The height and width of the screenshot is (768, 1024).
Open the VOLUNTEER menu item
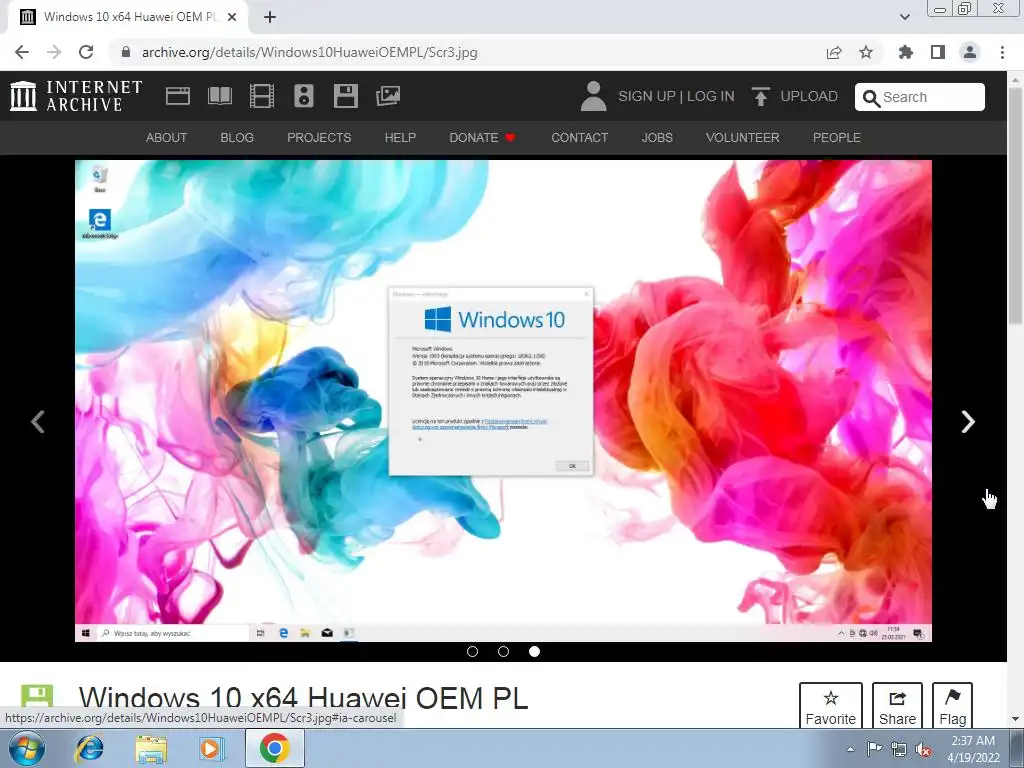click(x=743, y=138)
